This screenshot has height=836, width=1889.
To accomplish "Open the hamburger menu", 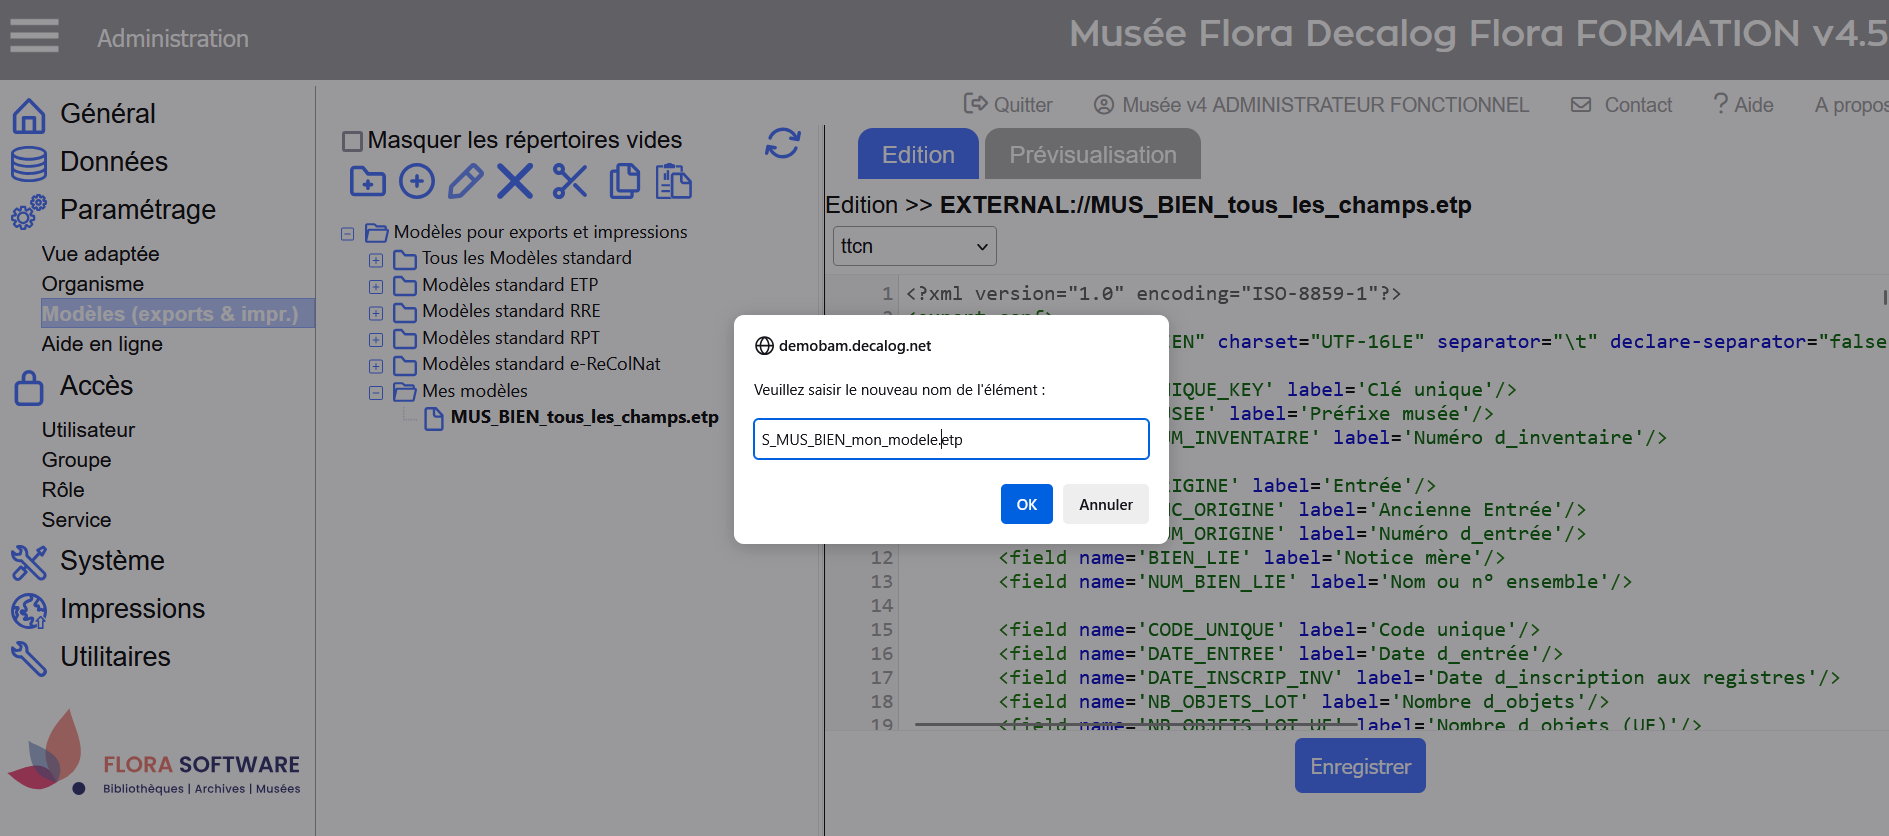I will coord(35,36).
